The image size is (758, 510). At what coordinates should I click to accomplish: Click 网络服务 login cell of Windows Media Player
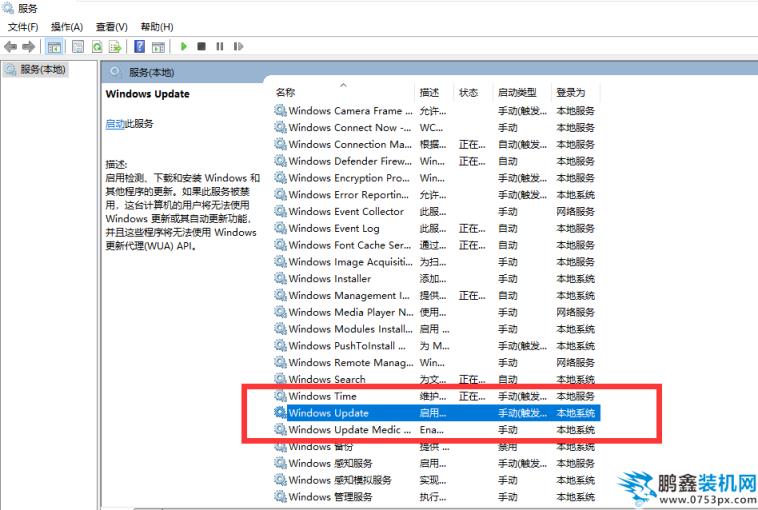point(575,312)
